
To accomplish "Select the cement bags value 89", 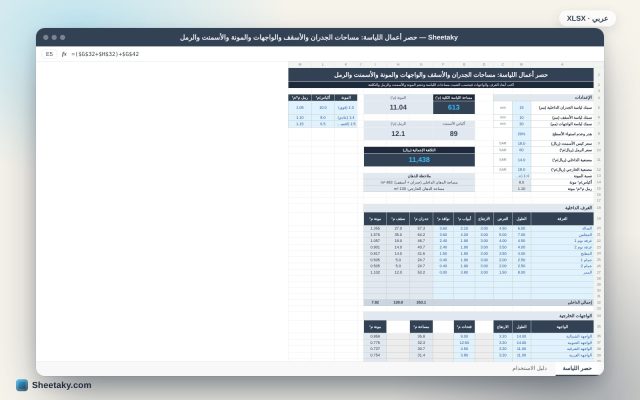I will (453, 133).
